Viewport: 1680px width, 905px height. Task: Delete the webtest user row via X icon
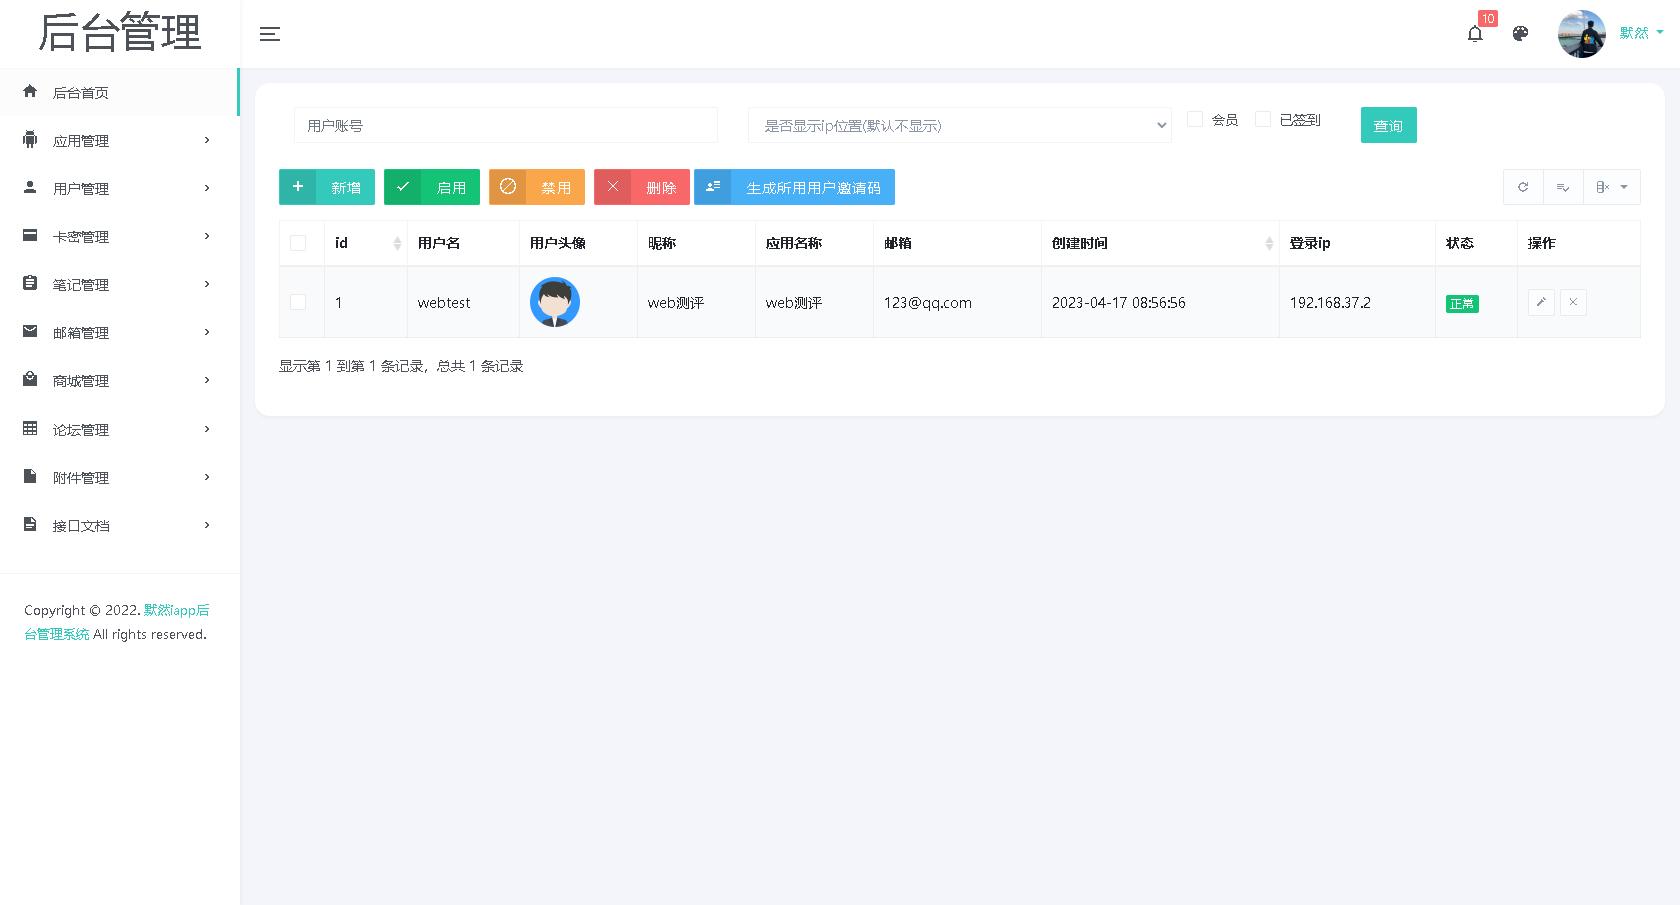click(1573, 302)
